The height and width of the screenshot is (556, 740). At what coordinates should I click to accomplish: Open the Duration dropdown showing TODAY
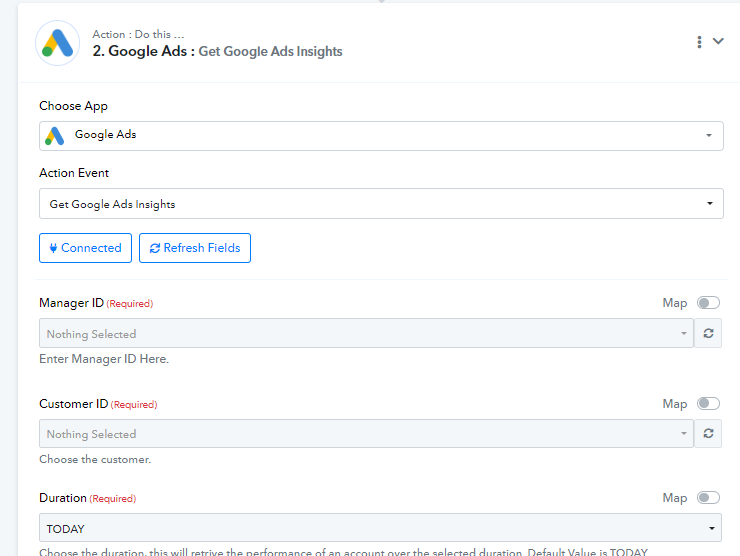coord(380,528)
